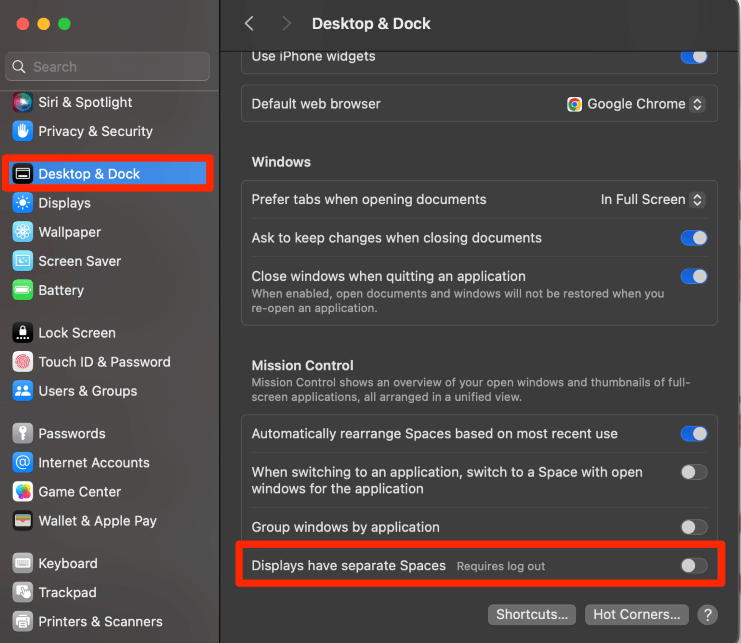Open Screen Saver settings icon
741x643 pixels.
(x=23, y=261)
